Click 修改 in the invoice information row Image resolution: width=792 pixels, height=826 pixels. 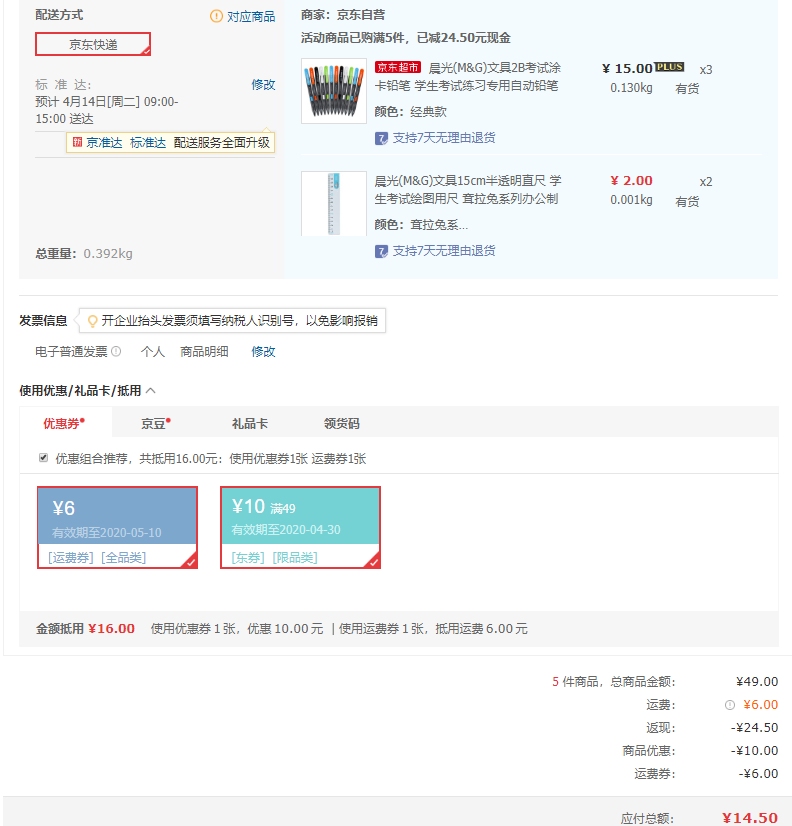[x=263, y=351]
